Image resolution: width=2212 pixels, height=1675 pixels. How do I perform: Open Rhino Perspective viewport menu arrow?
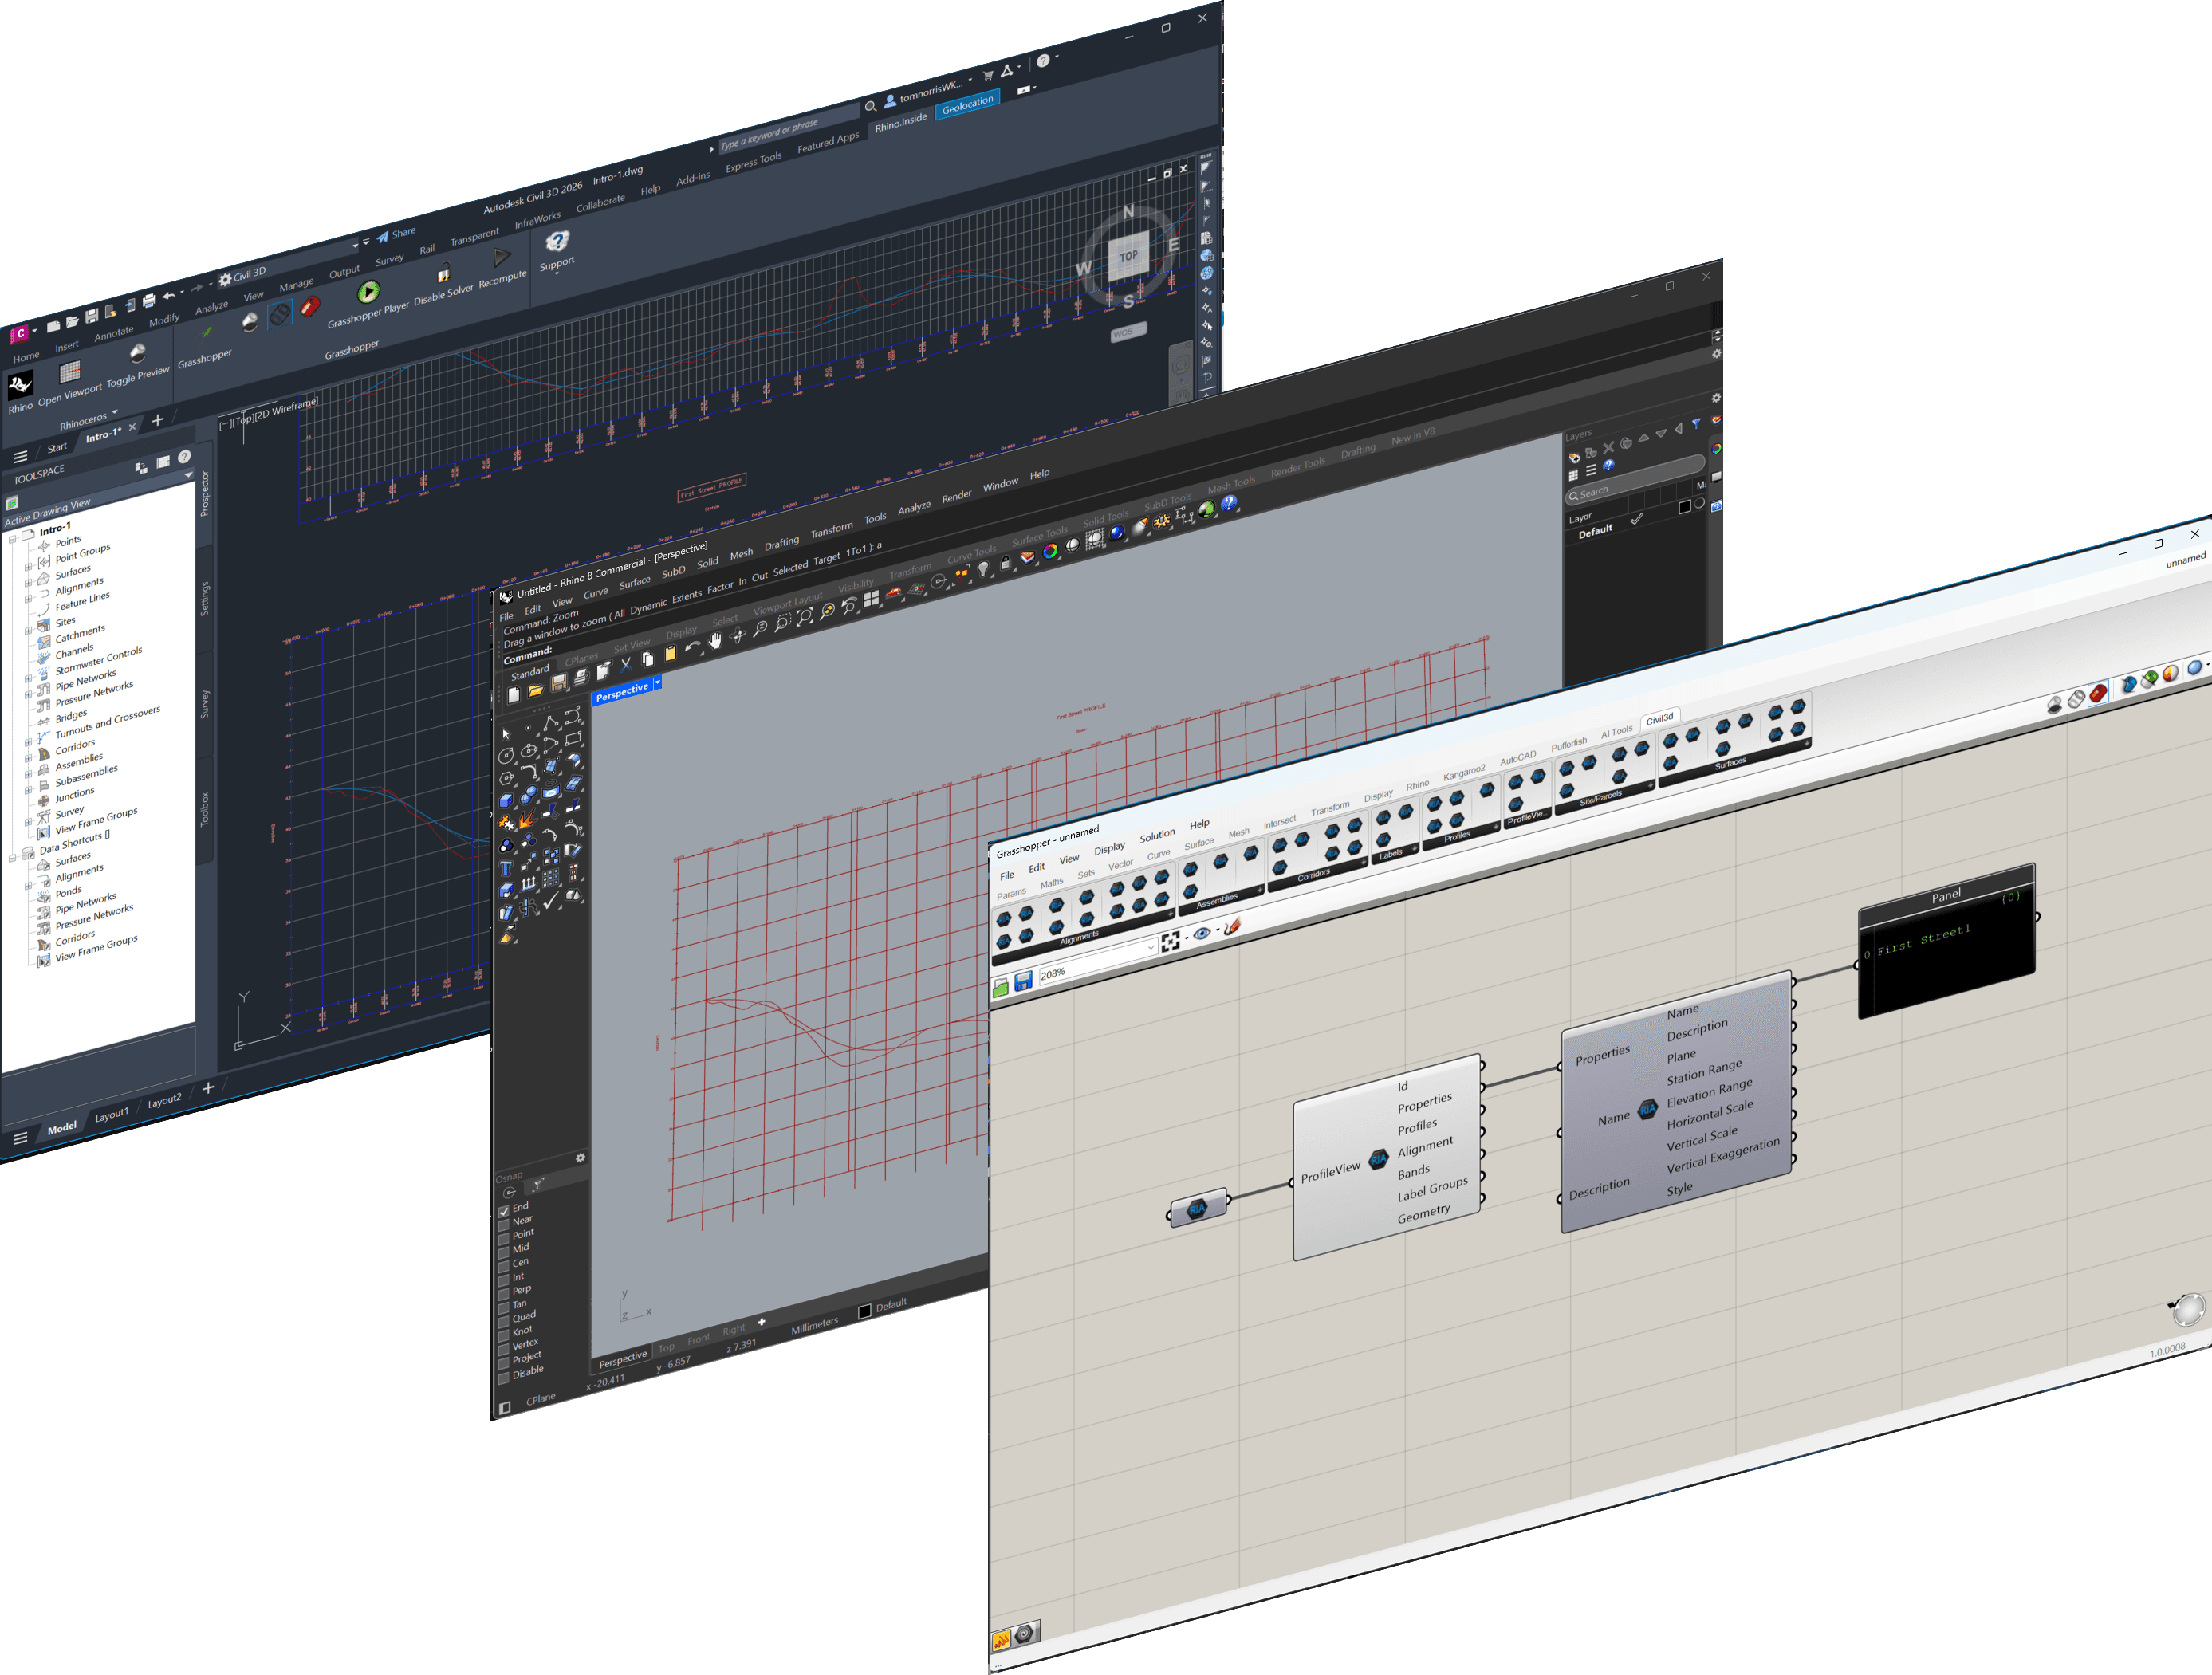[658, 682]
